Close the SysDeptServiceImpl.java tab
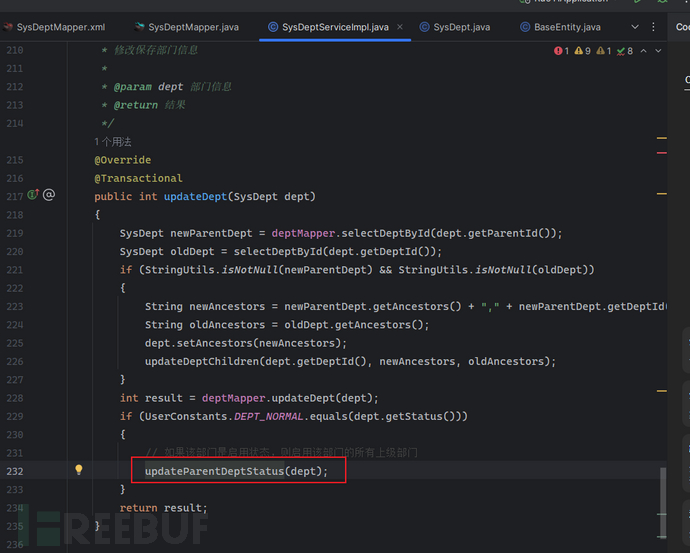This screenshot has height=553, width=690. (x=400, y=27)
